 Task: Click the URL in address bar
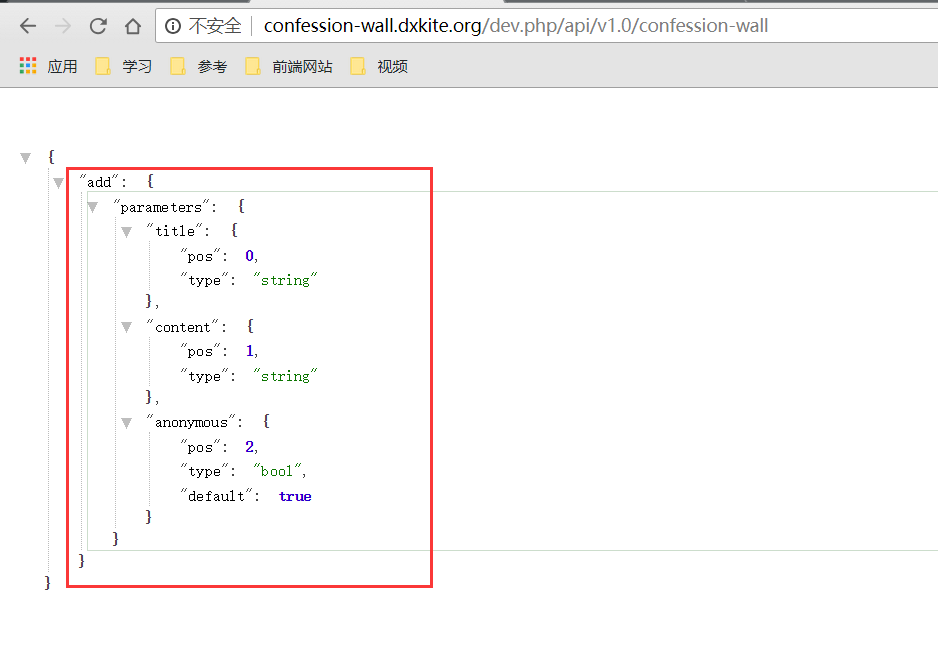[515, 26]
